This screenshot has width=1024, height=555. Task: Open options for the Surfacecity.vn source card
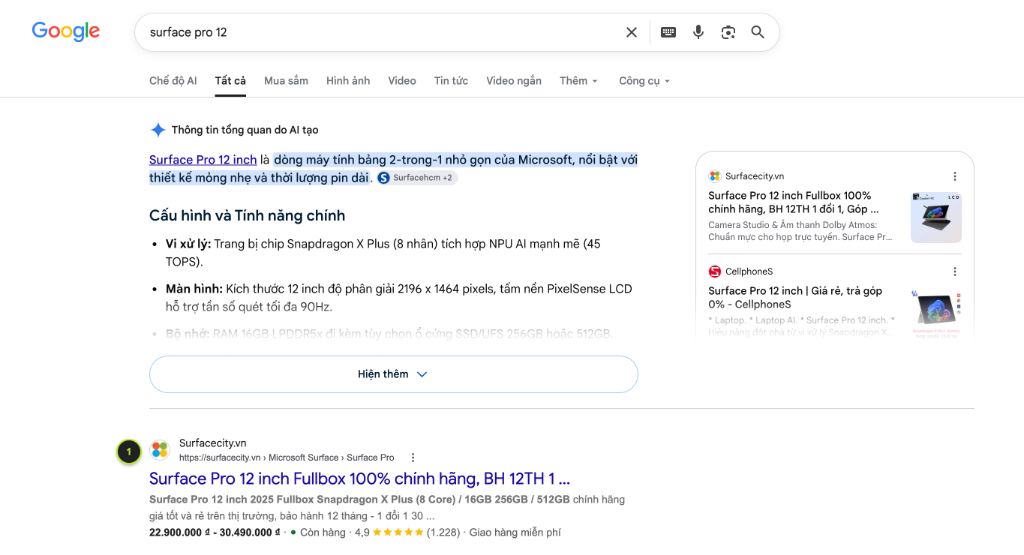coord(955,176)
